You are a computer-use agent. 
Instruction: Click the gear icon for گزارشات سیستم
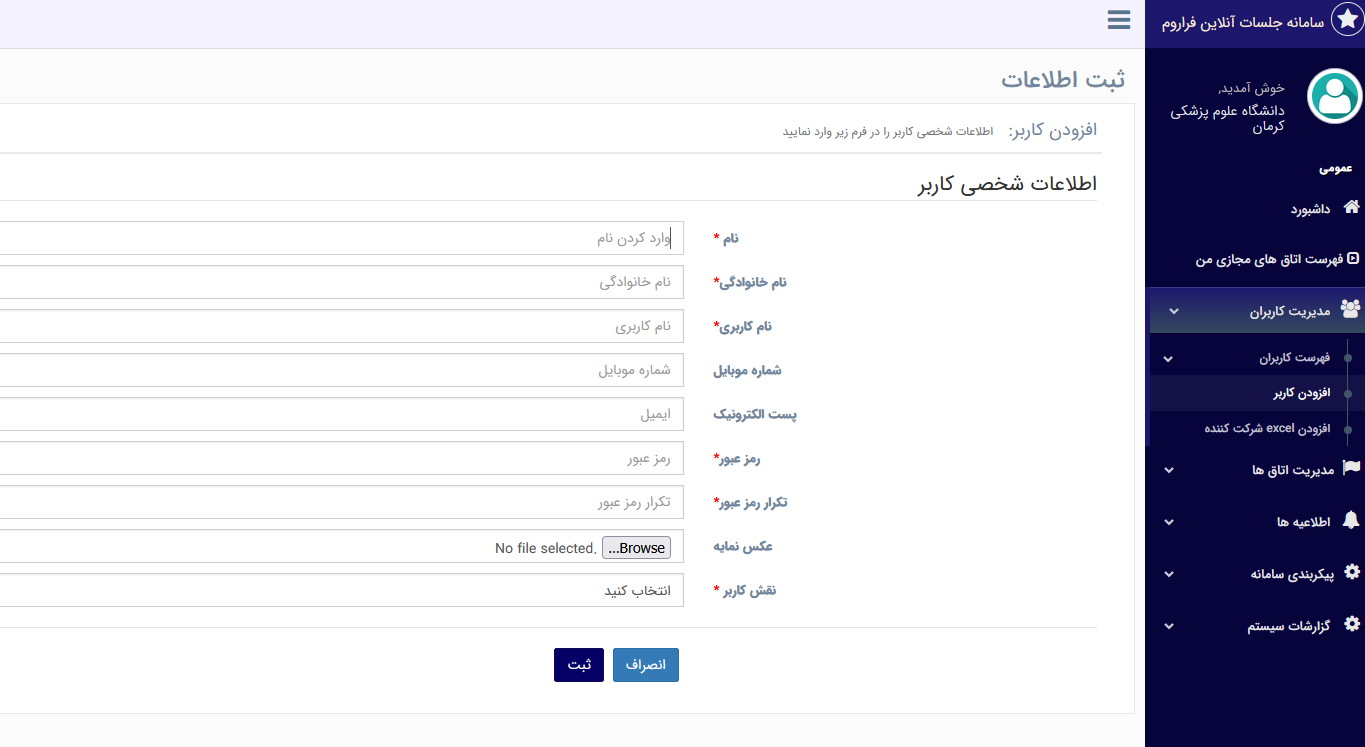click(x=1352, y=624)
